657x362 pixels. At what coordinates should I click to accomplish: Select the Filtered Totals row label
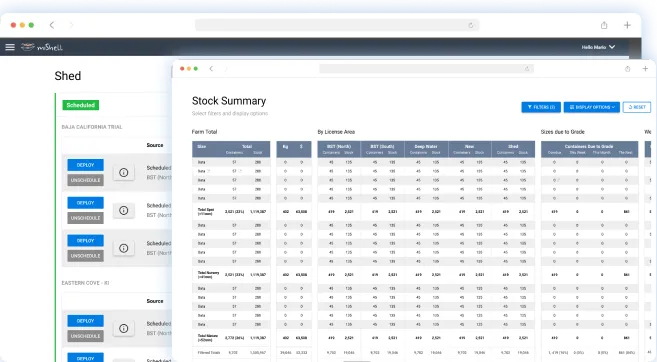(209, 353)
